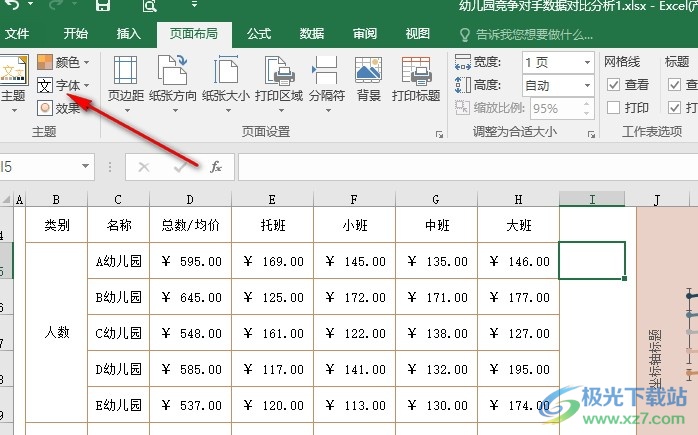Viewport: 698px width, 435px height.
Task: Select column B header
Action: coord(56,199)
